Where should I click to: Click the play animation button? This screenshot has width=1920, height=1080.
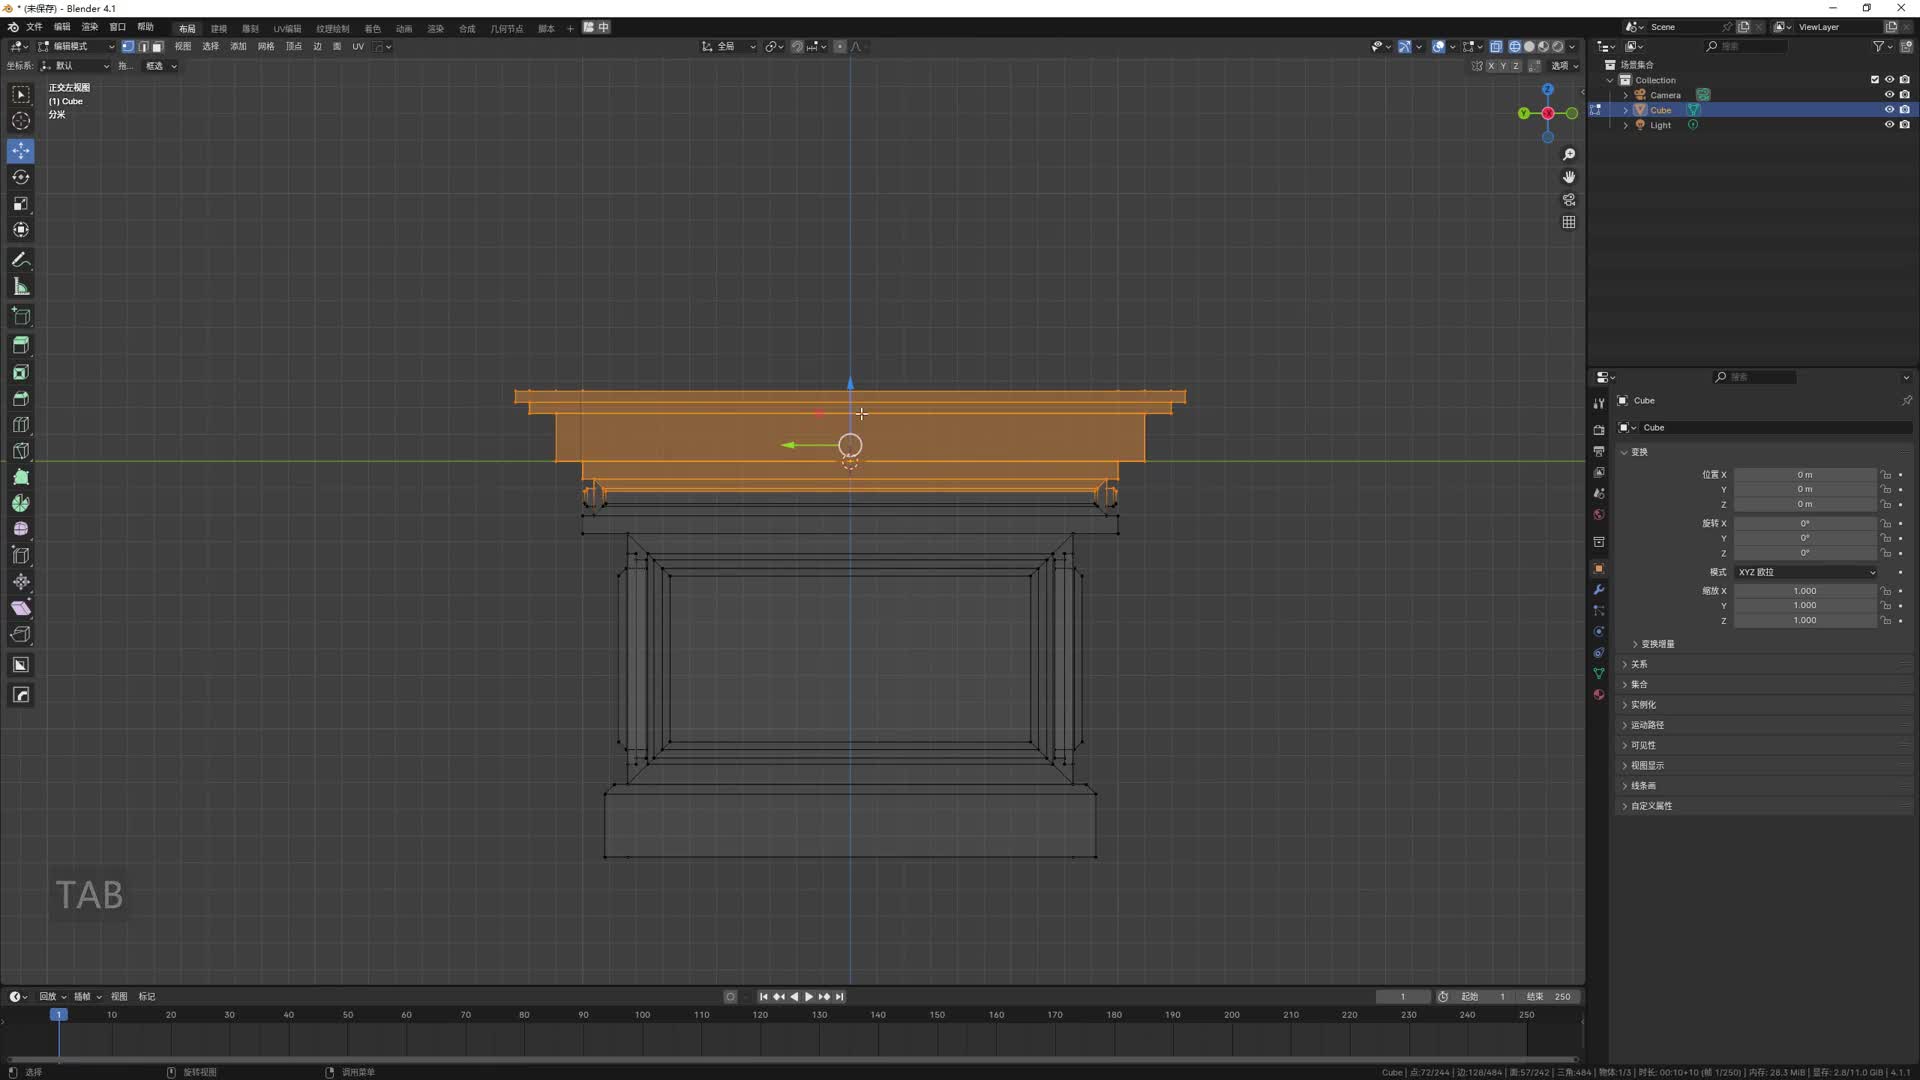click(x=809, y=997)
